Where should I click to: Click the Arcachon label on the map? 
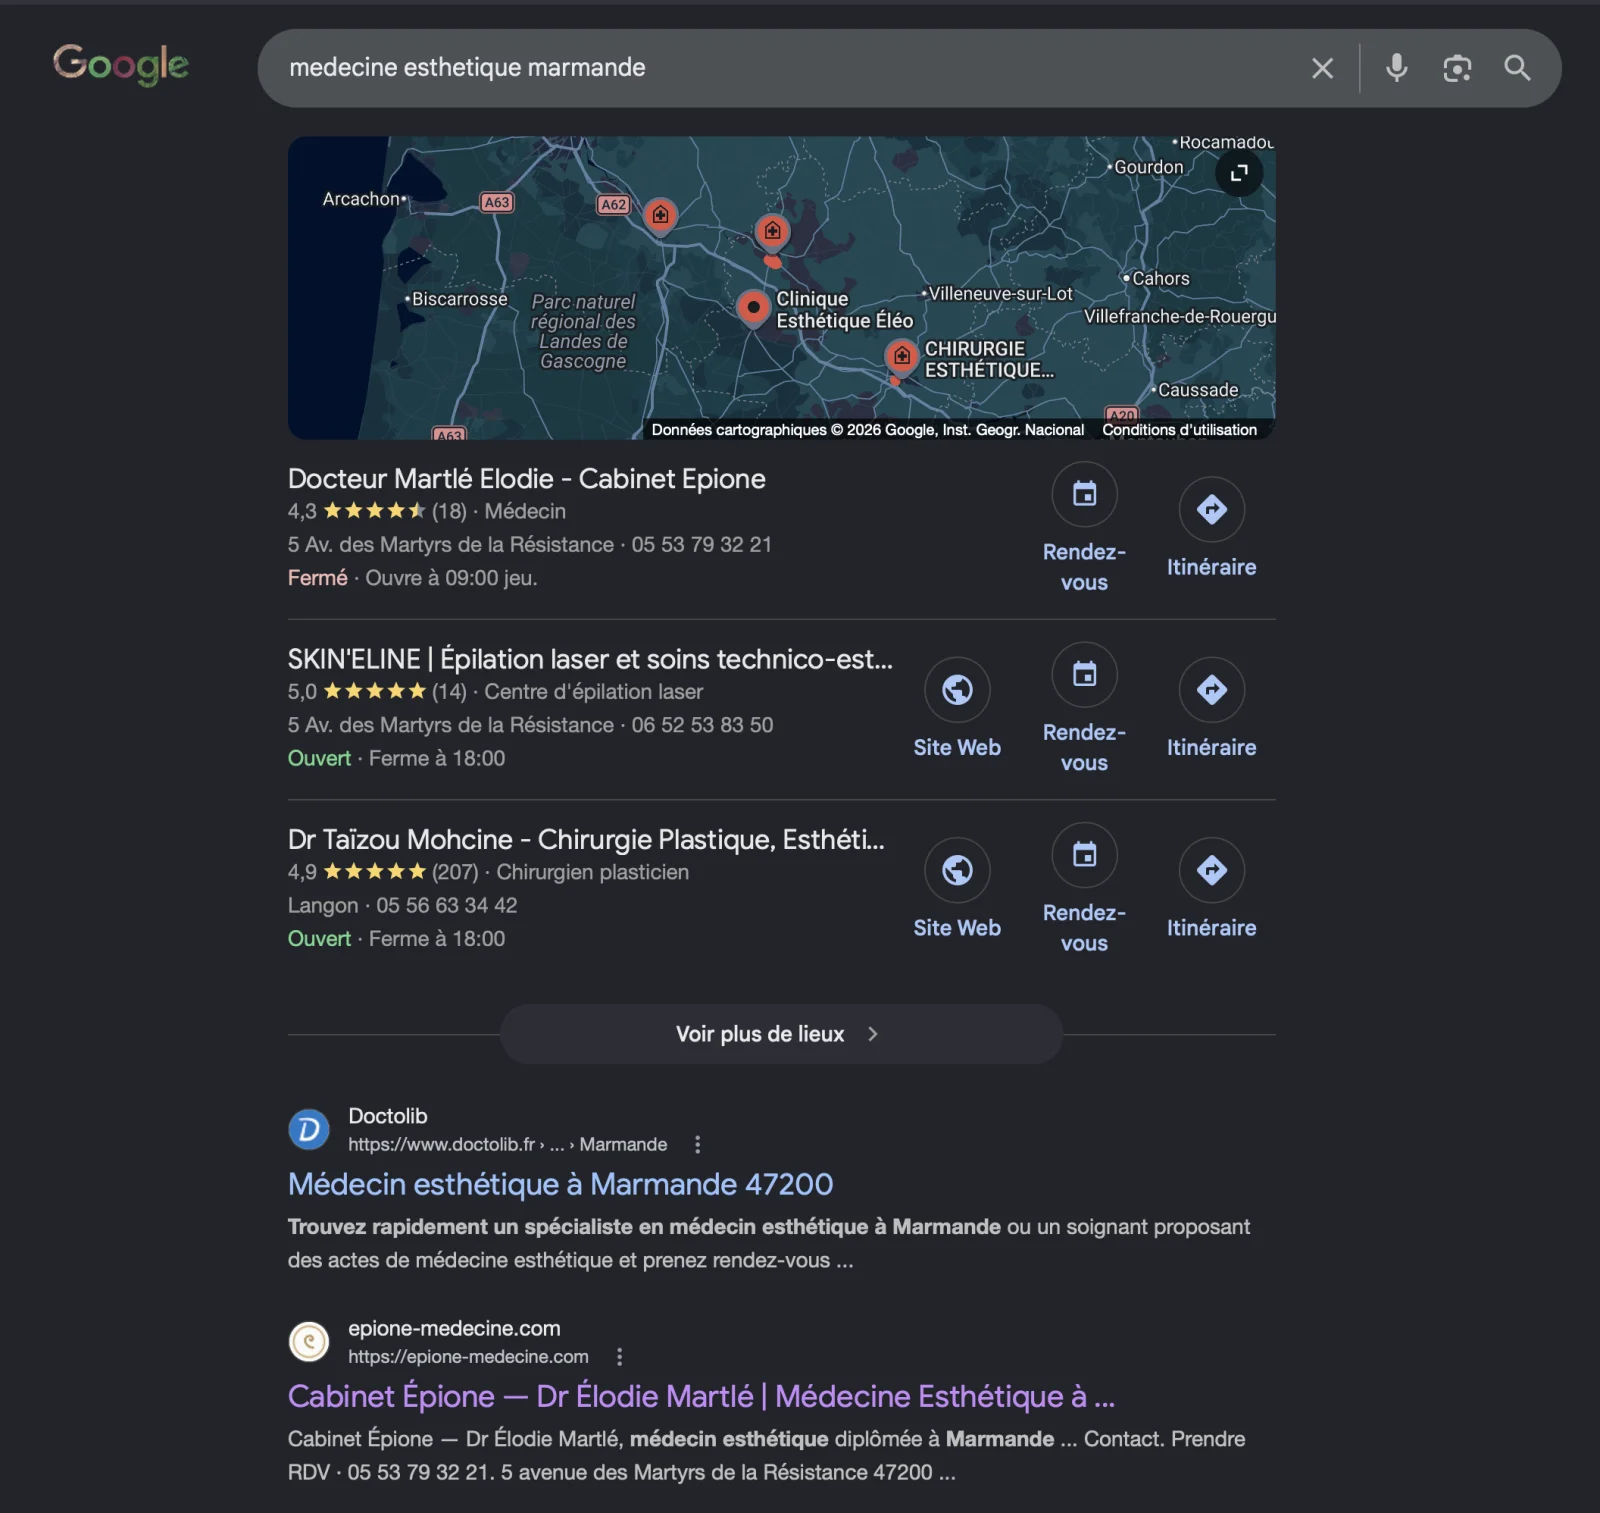click(x=361, y=199)
